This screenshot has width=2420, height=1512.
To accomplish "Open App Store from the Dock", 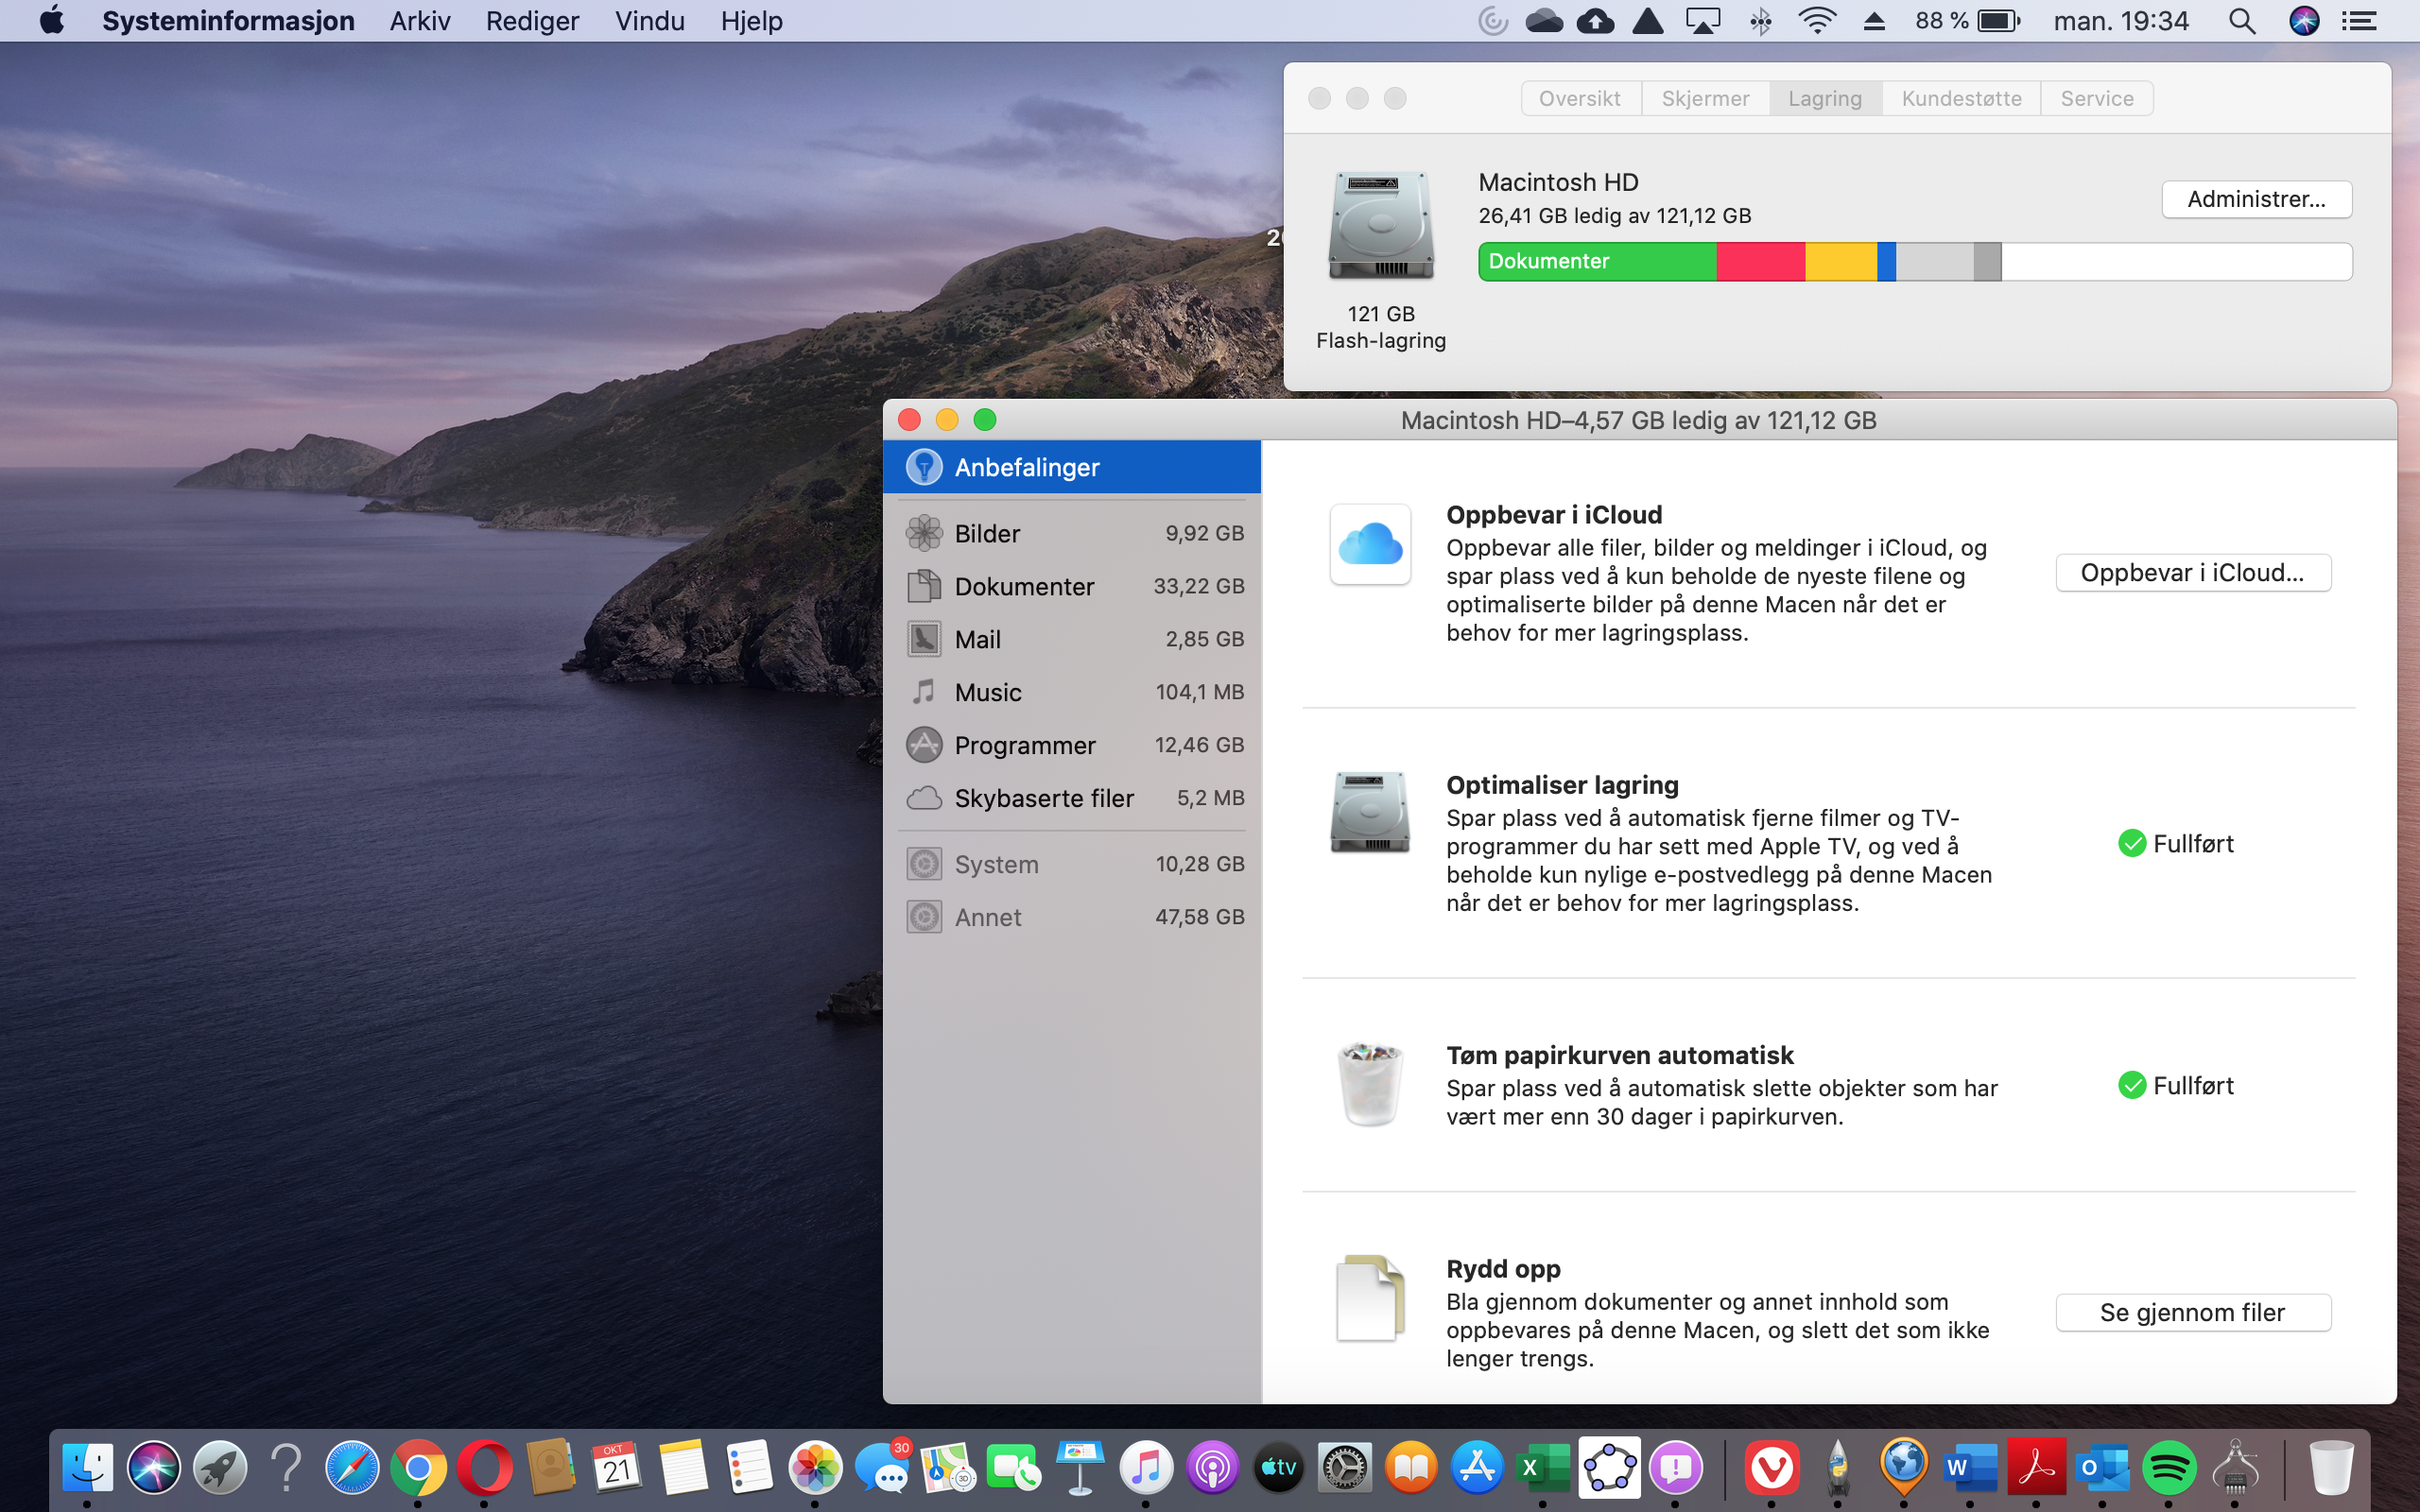I will pos(1477,1468).
